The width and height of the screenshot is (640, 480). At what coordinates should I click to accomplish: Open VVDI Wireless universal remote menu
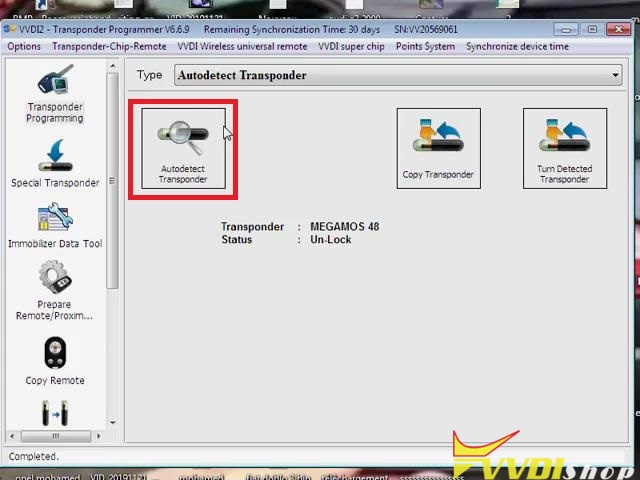click(242, 47)
